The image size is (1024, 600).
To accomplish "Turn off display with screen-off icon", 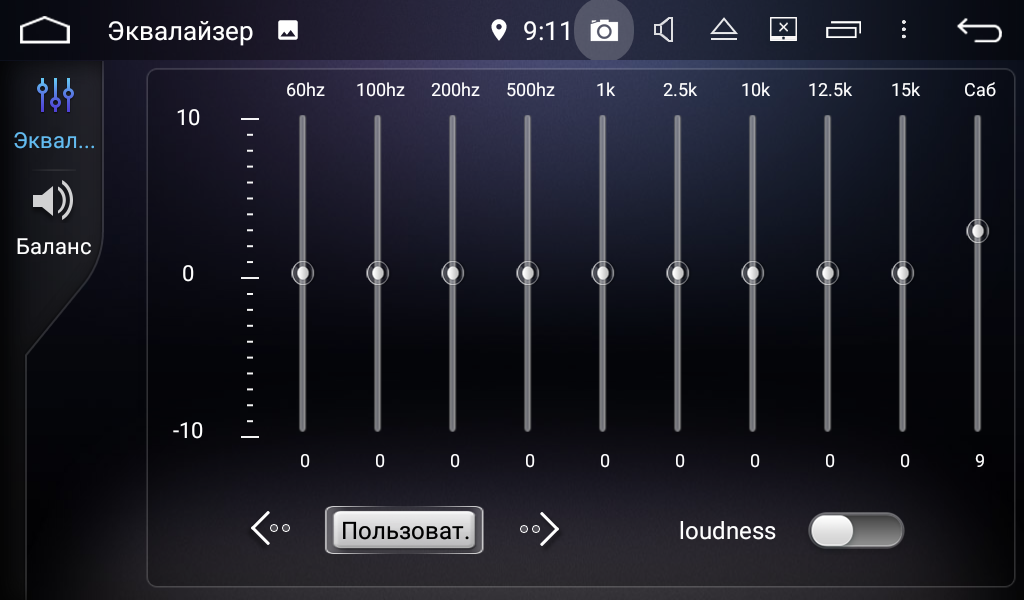I will (783, 30).
